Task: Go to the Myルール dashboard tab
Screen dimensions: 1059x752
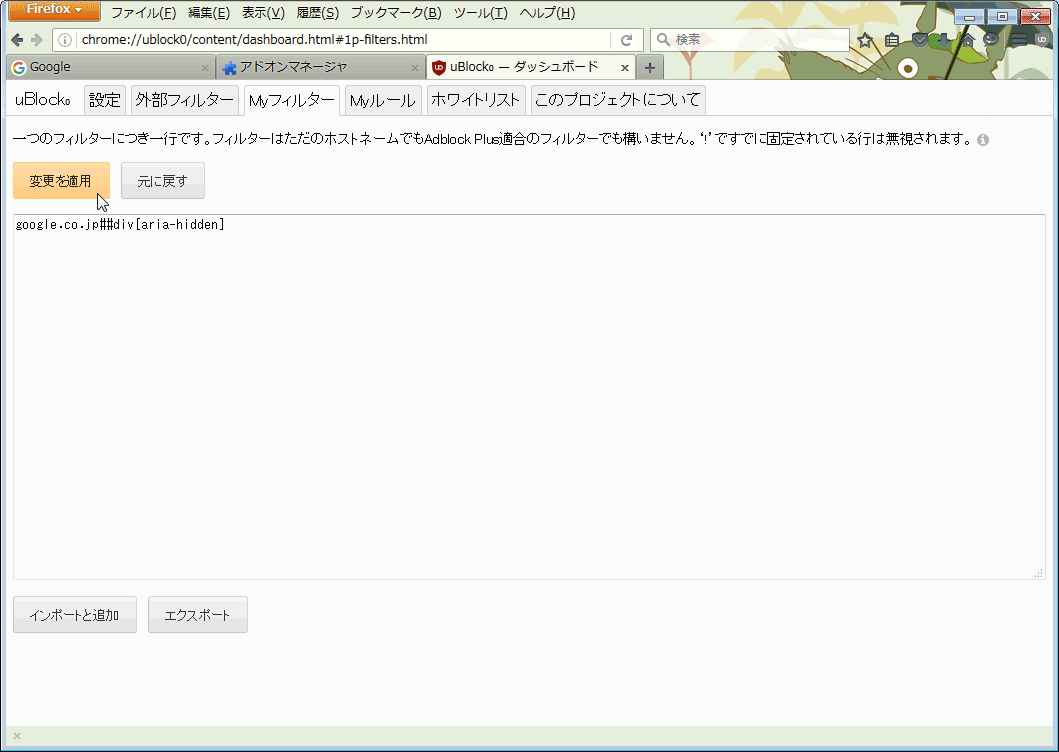Action: click(x=383, y=101)
